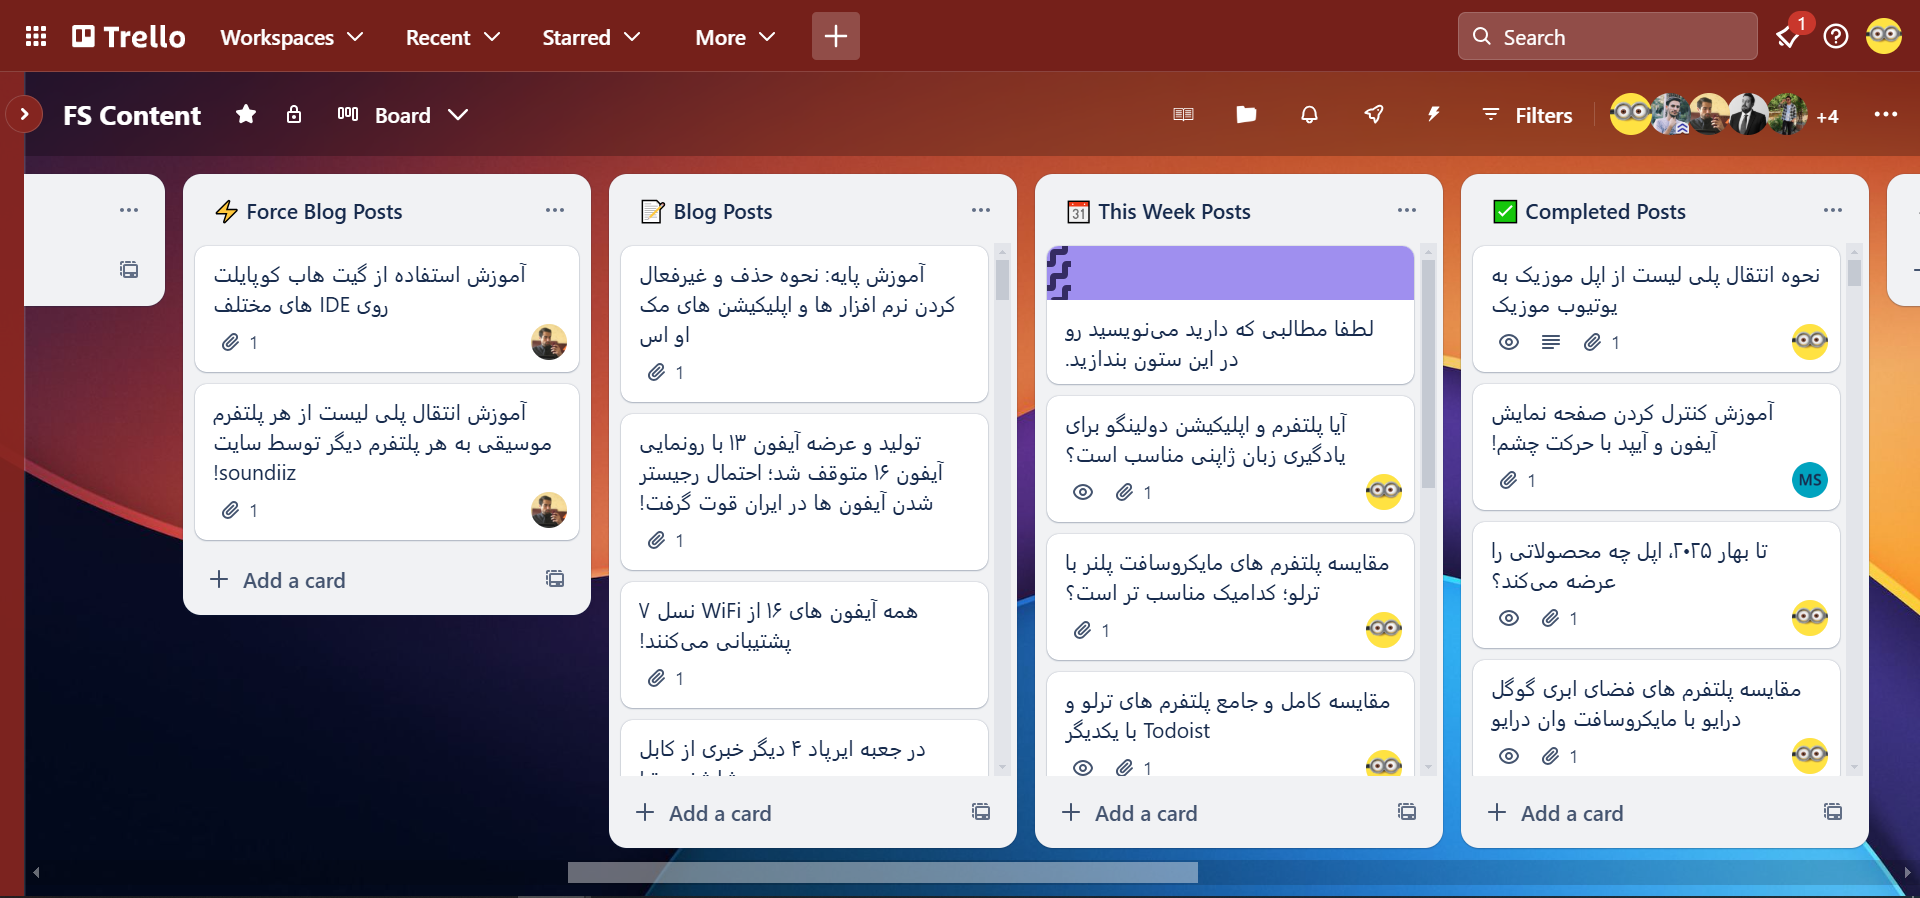The height and width of the screenshot is (898, 1920).
Task: Open Starred dropdown
Action: 590,37
